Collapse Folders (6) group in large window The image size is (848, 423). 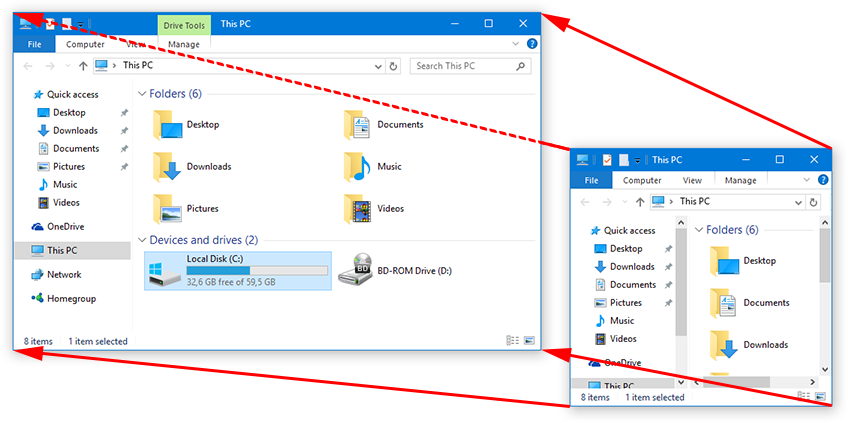click(141, 94)
